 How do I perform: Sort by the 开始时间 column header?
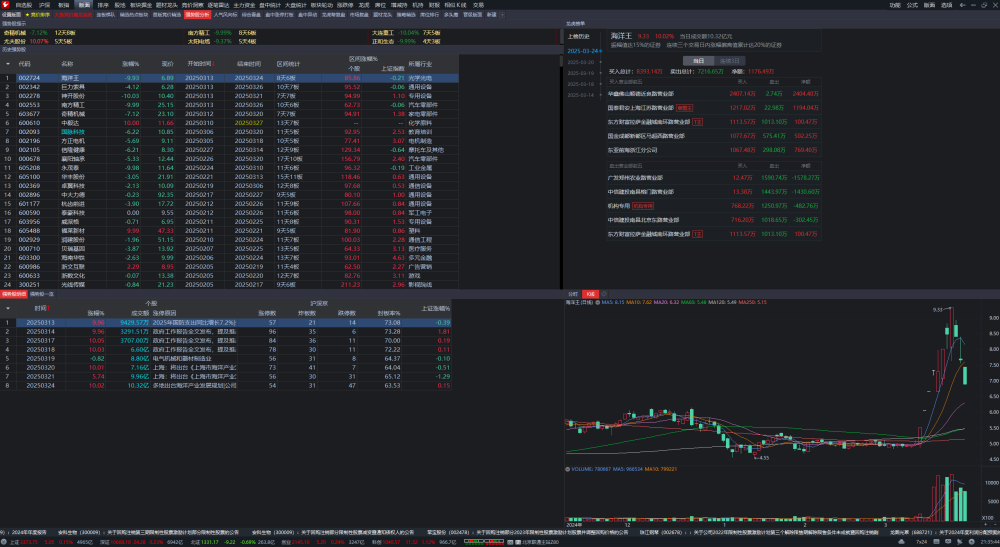[199, 64]
